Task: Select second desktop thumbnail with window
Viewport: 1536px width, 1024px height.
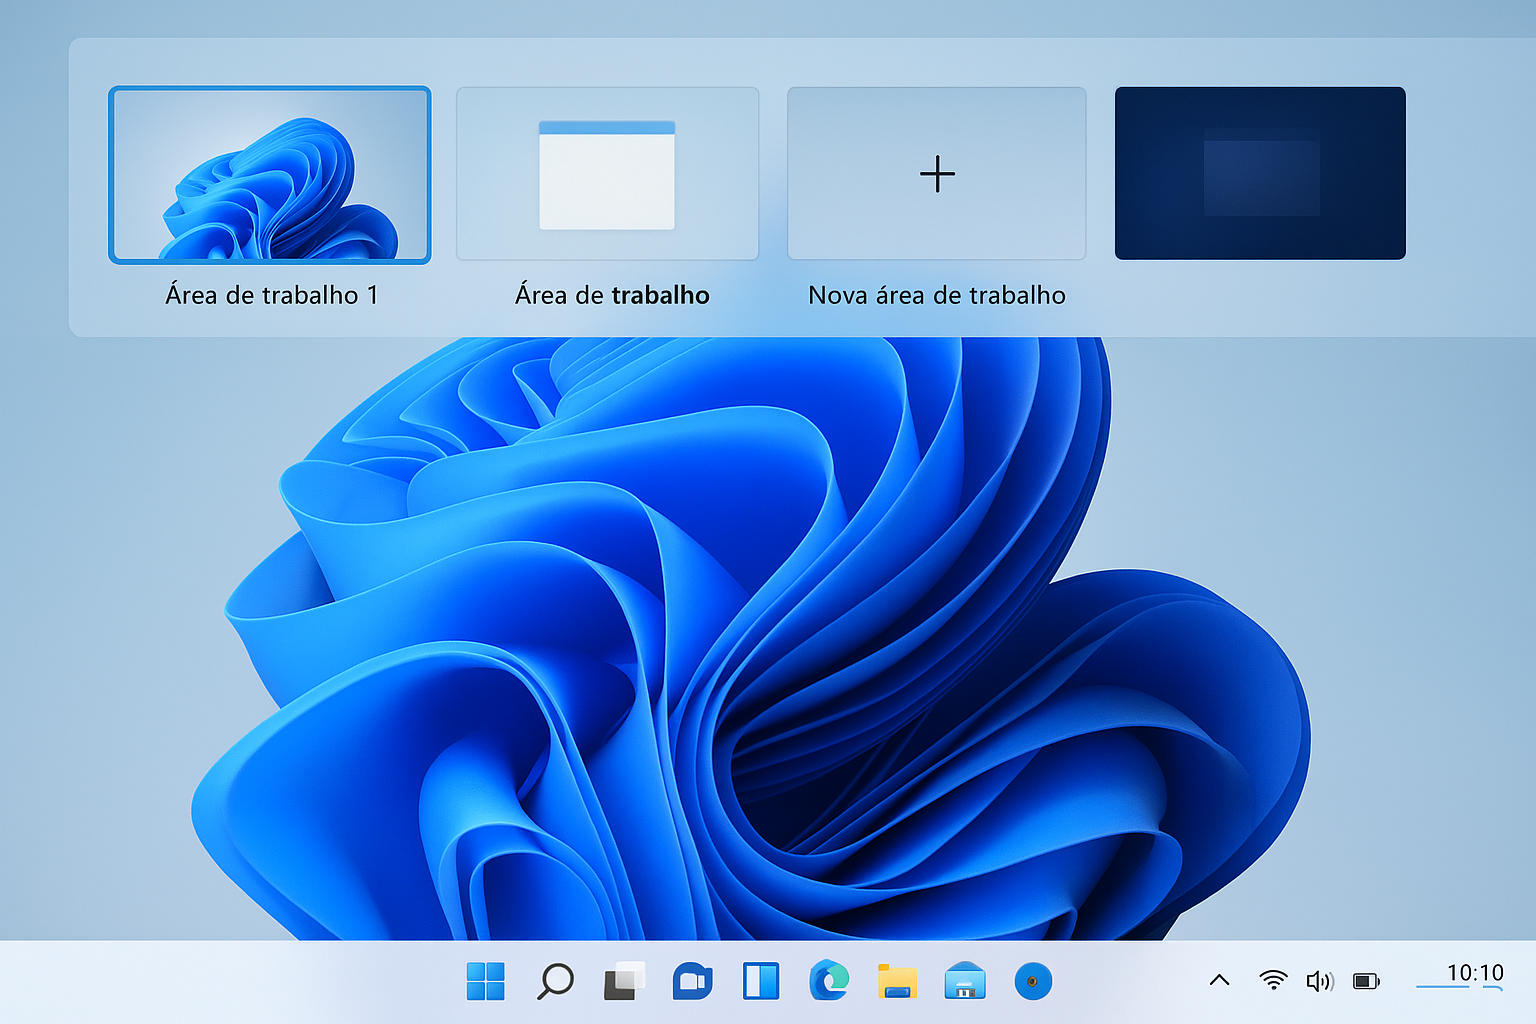Action: pyautogui.click(x=607, y=174)
